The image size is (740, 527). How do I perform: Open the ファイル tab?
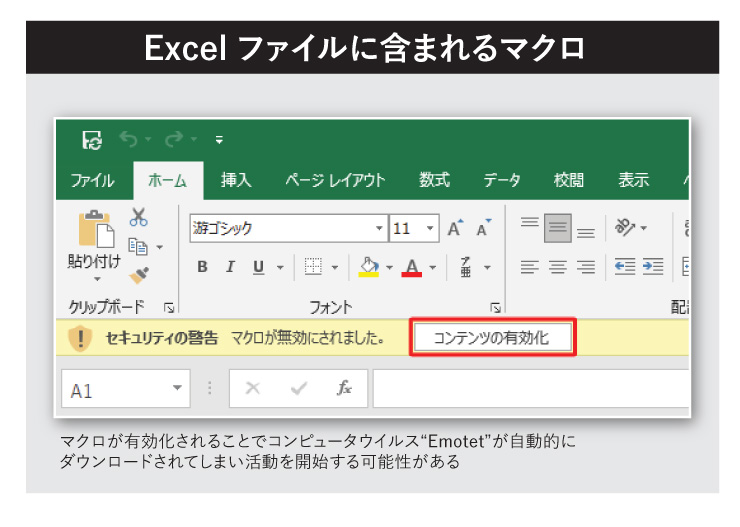click(x=92, y=180)
